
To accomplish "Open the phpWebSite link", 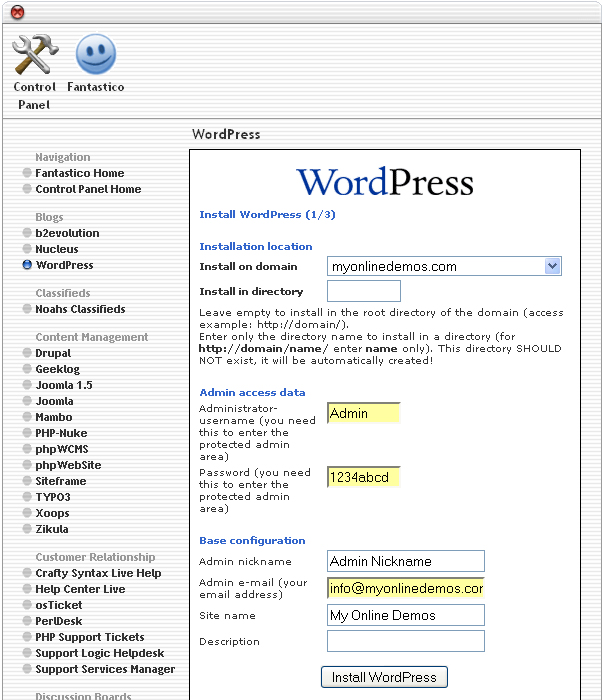I will click(x=68, y=465).
